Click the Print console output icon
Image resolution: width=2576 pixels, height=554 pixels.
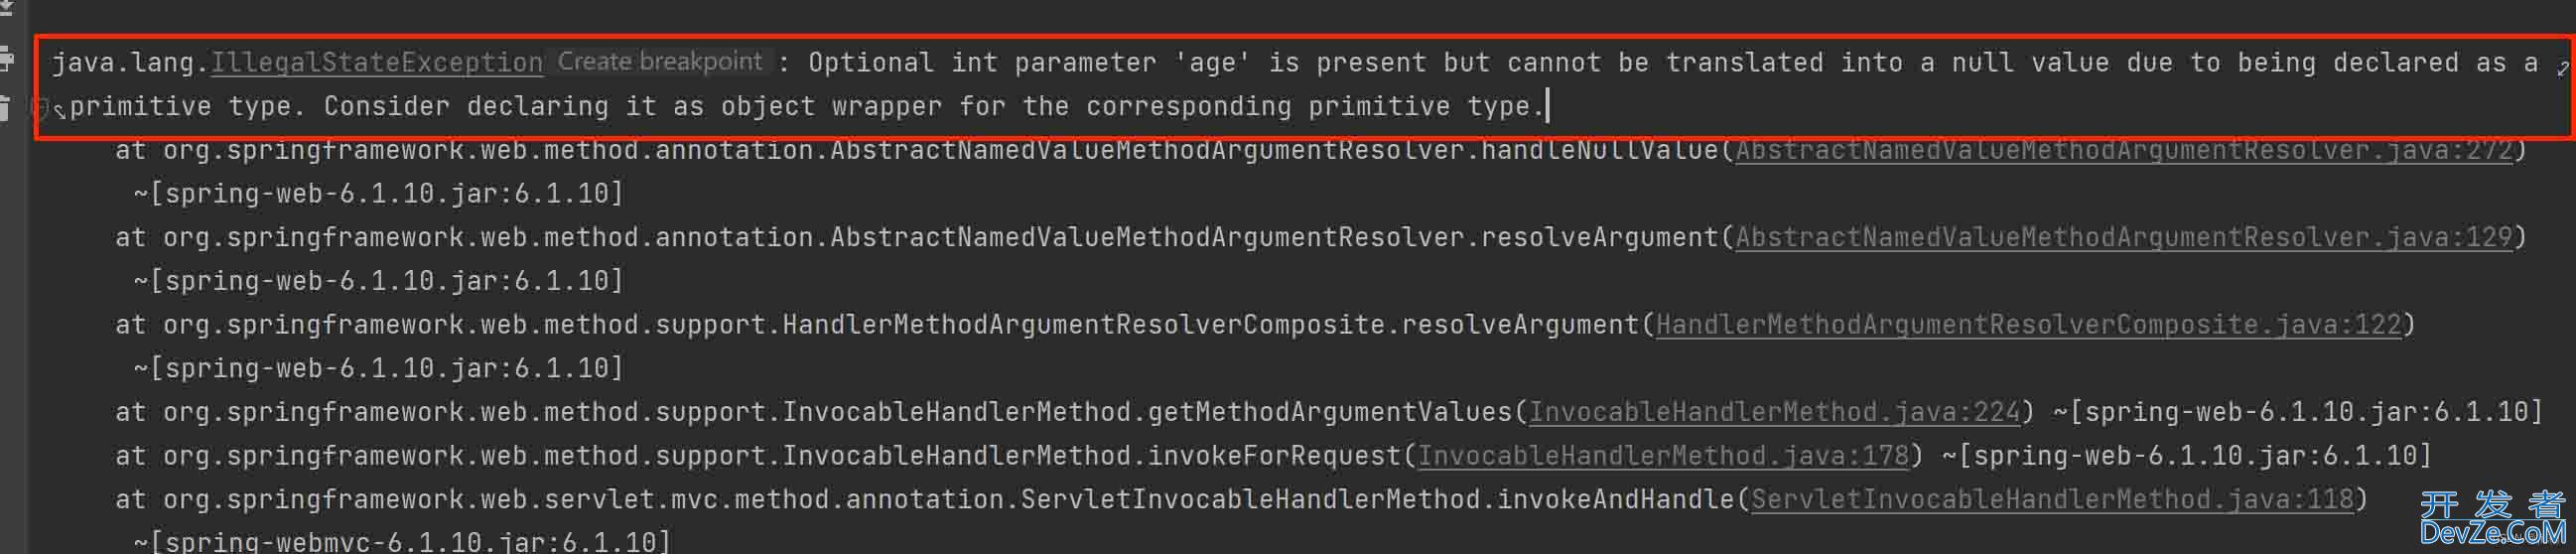click(6, 58)
